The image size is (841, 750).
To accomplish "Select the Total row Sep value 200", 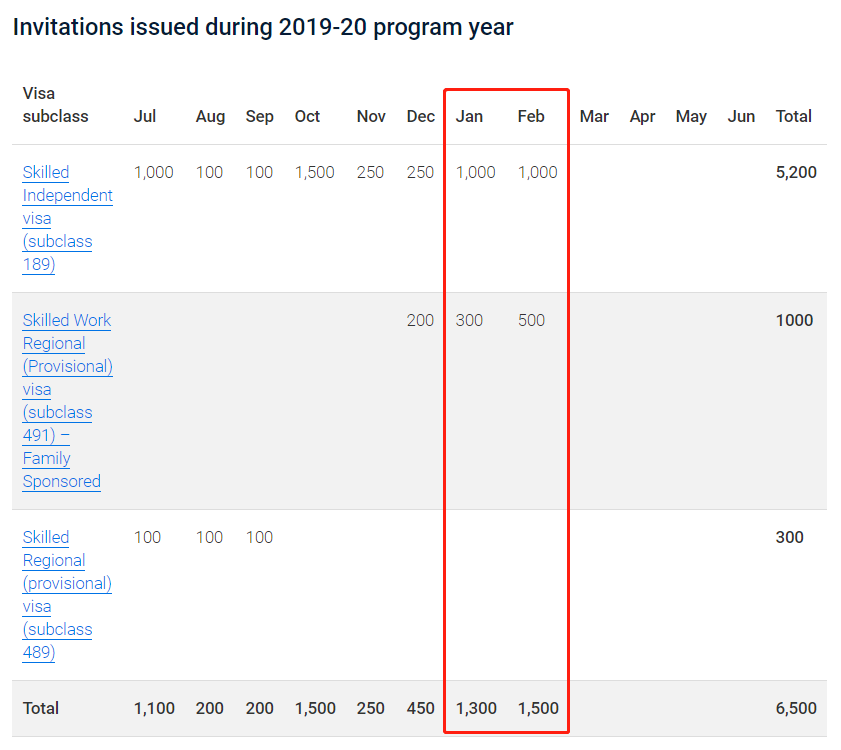I will tap(260, 708).
